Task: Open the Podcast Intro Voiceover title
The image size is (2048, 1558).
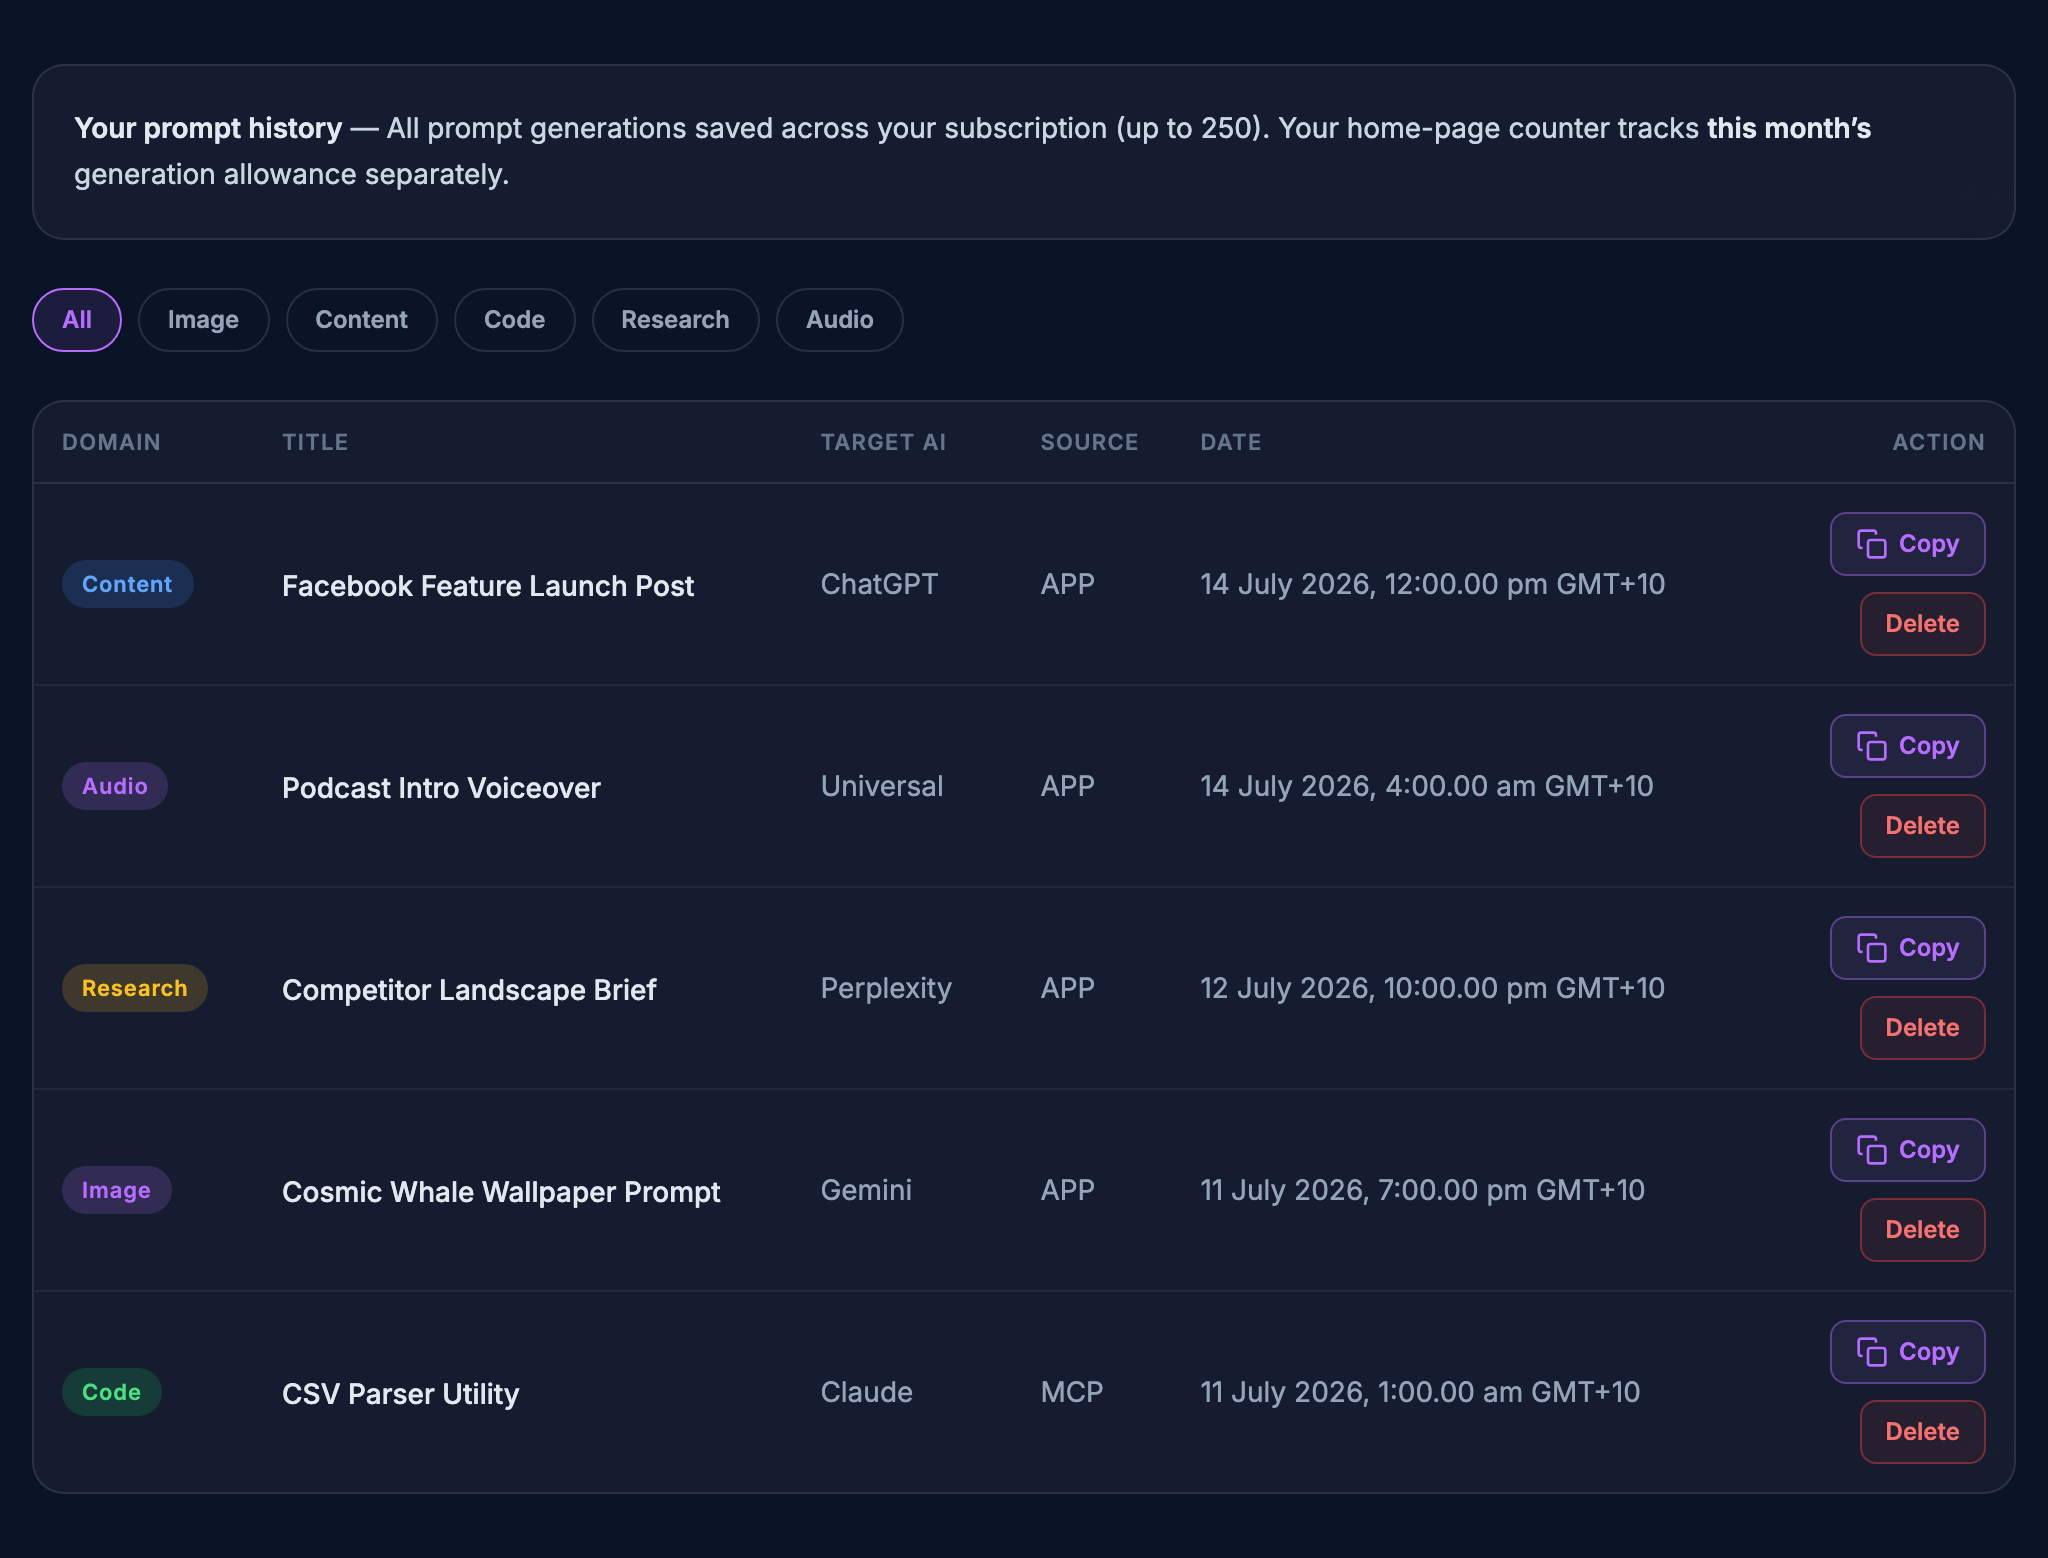Action: coord(441,788)
